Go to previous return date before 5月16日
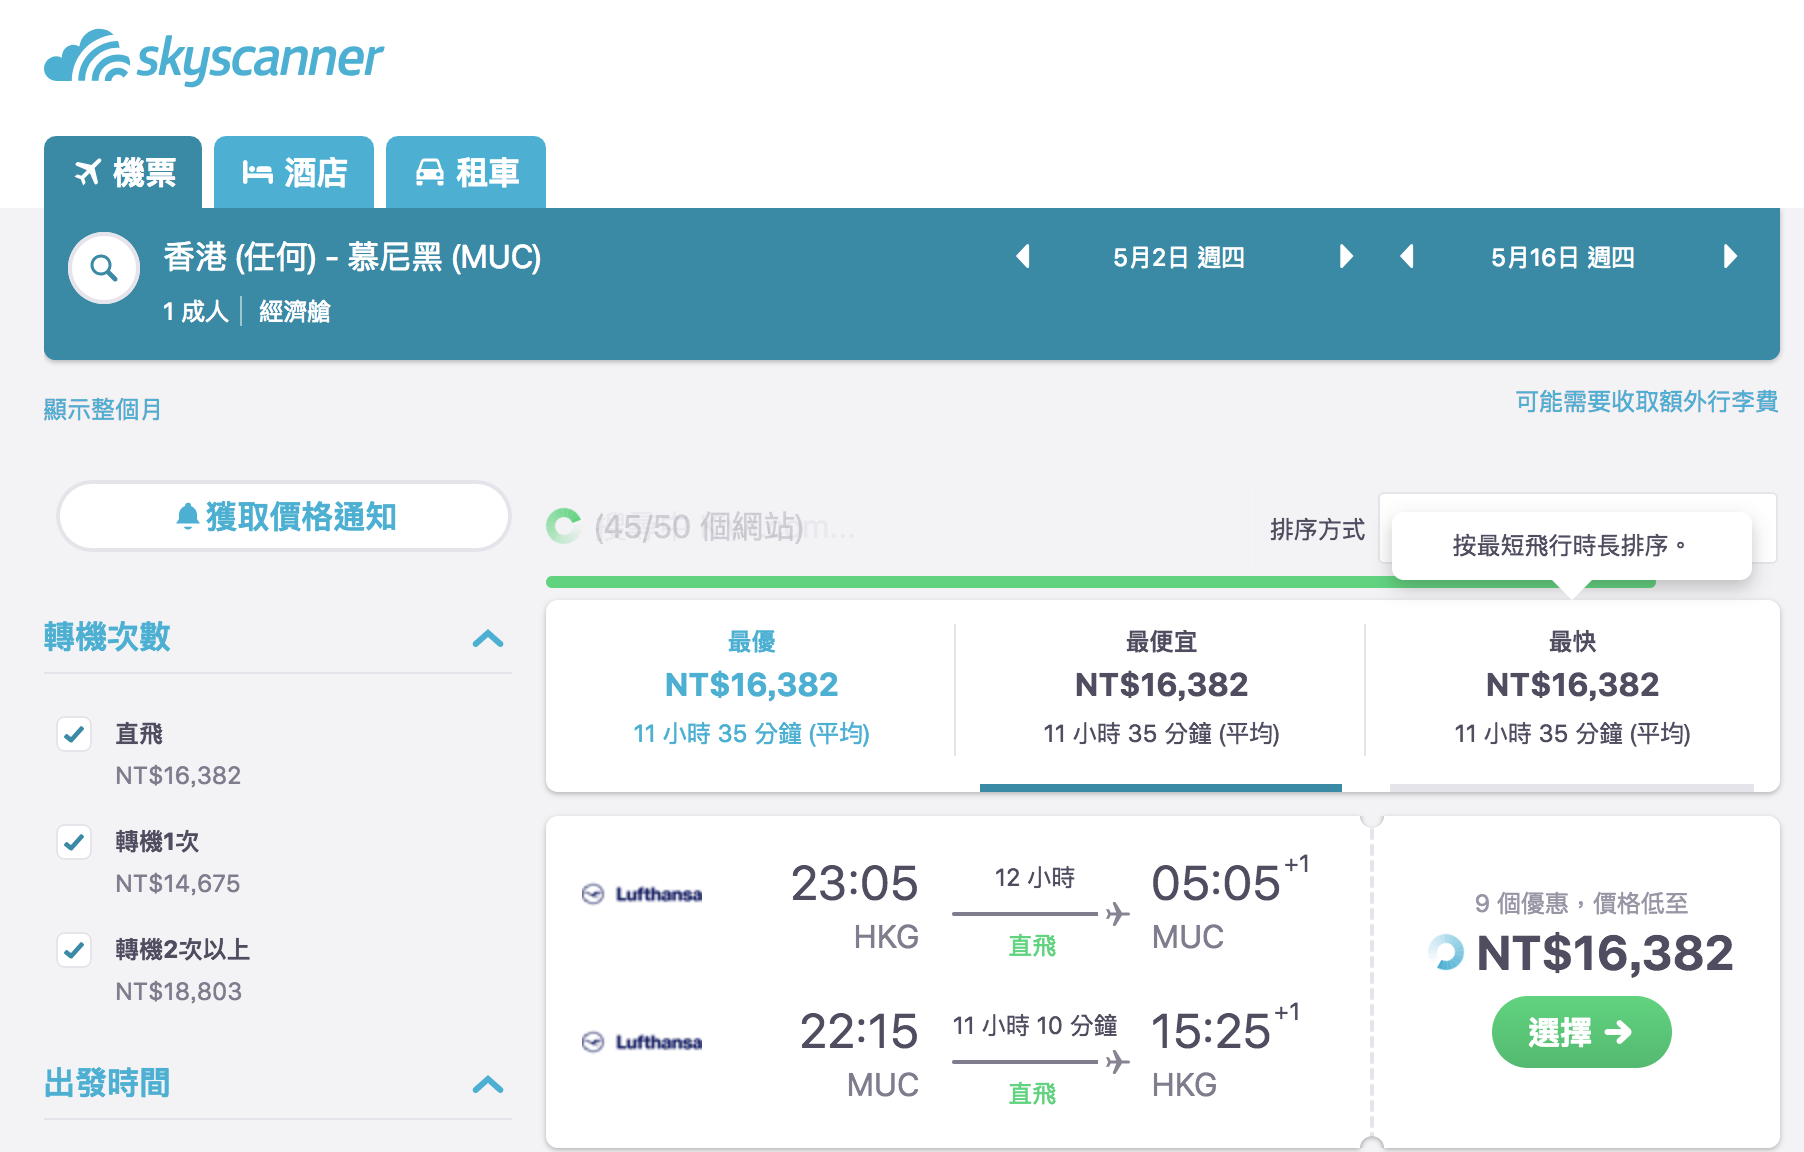This screenshot has width=1804, height=1152. click(x=1407, y=257)
